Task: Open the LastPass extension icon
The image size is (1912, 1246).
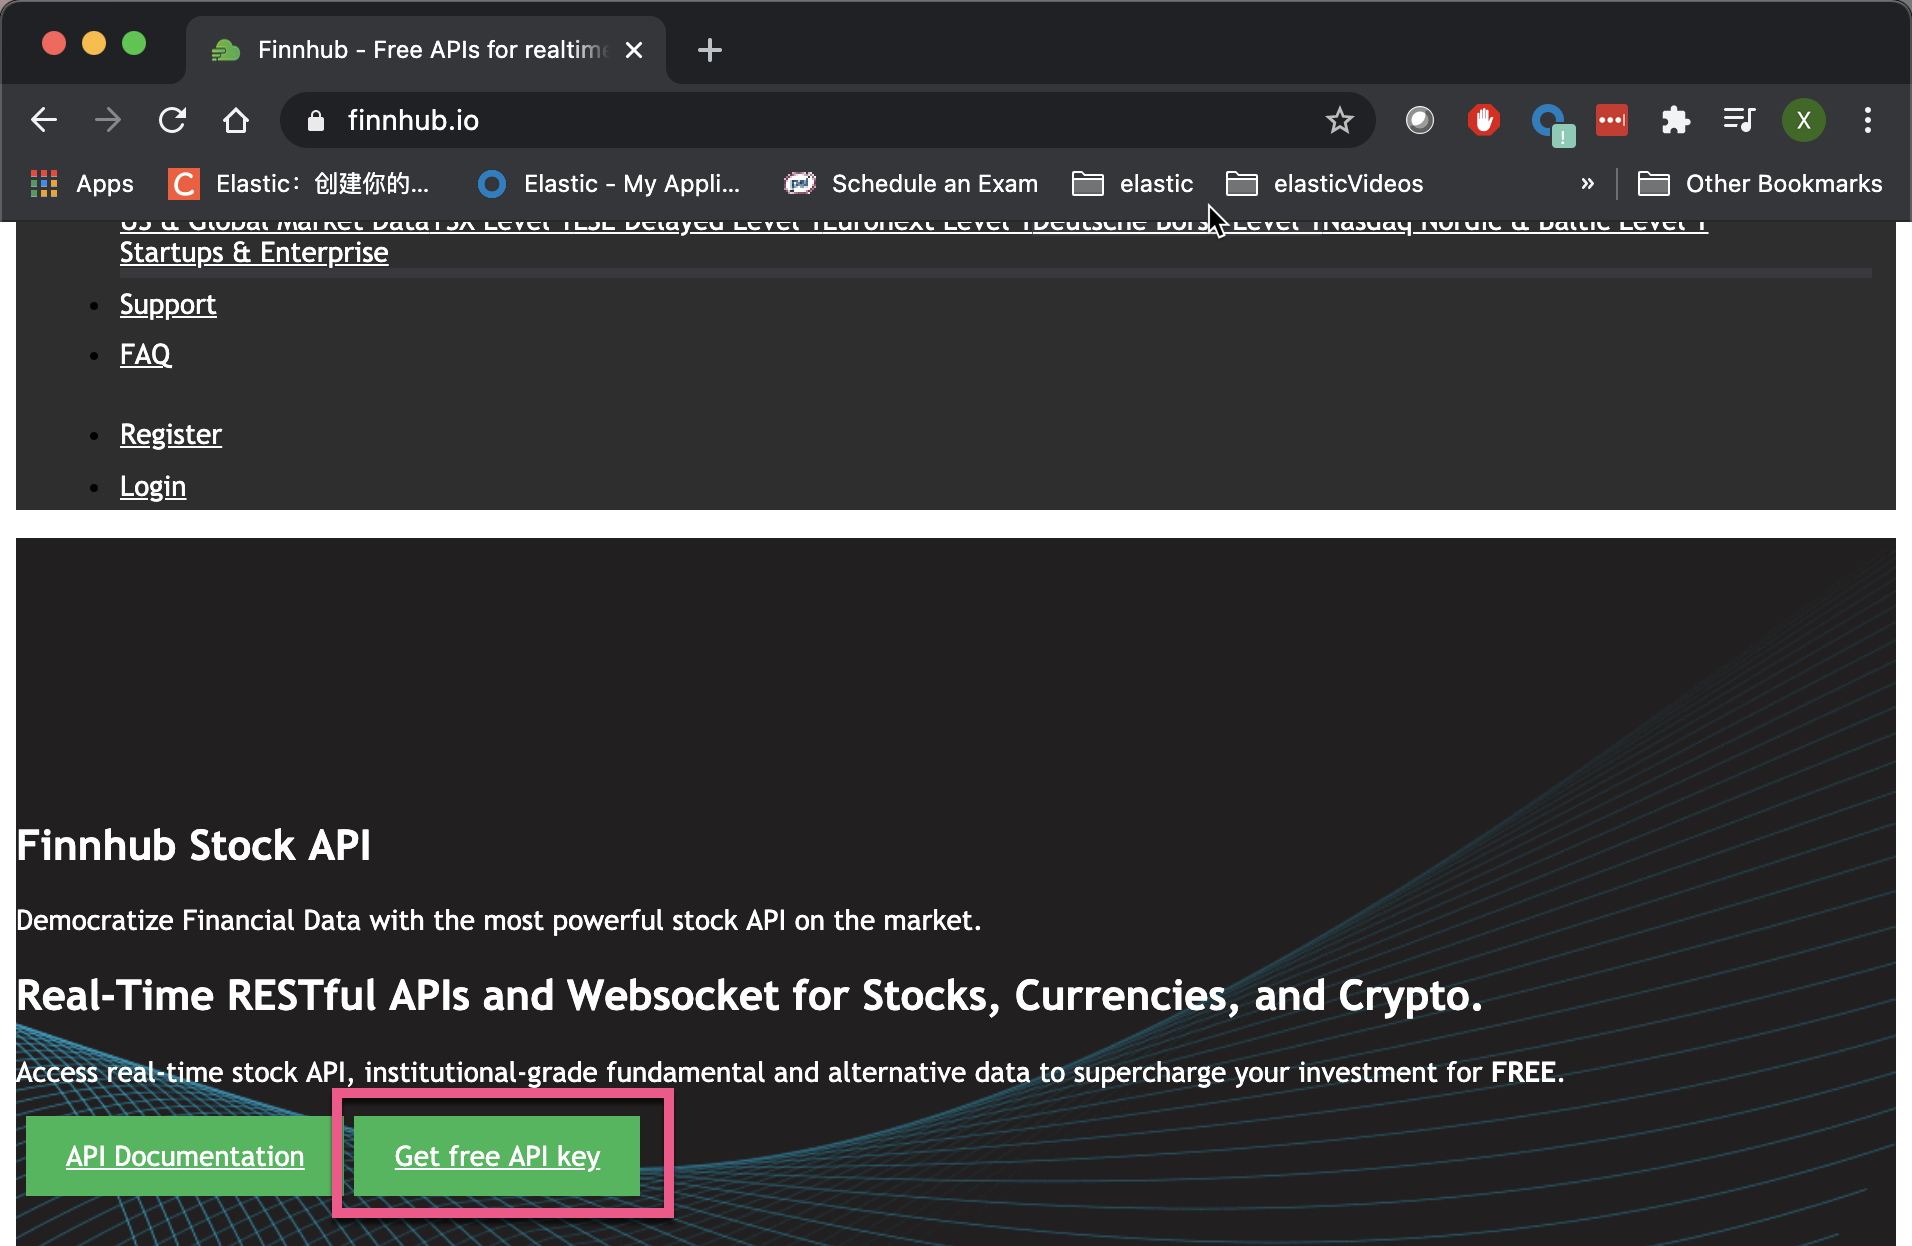Action: click(1612, 120)
